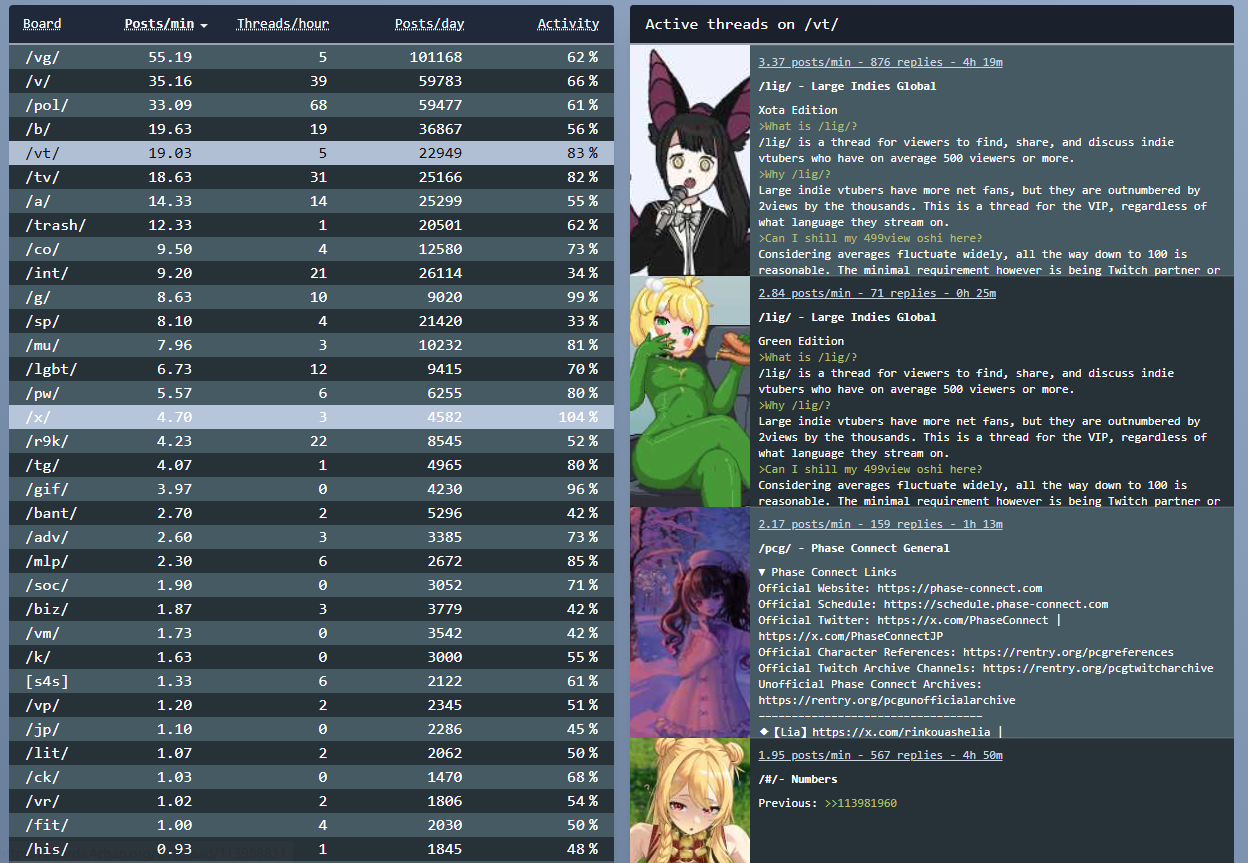Sort by Posts/day column header
1248x863 pixels.
[430, 24]
